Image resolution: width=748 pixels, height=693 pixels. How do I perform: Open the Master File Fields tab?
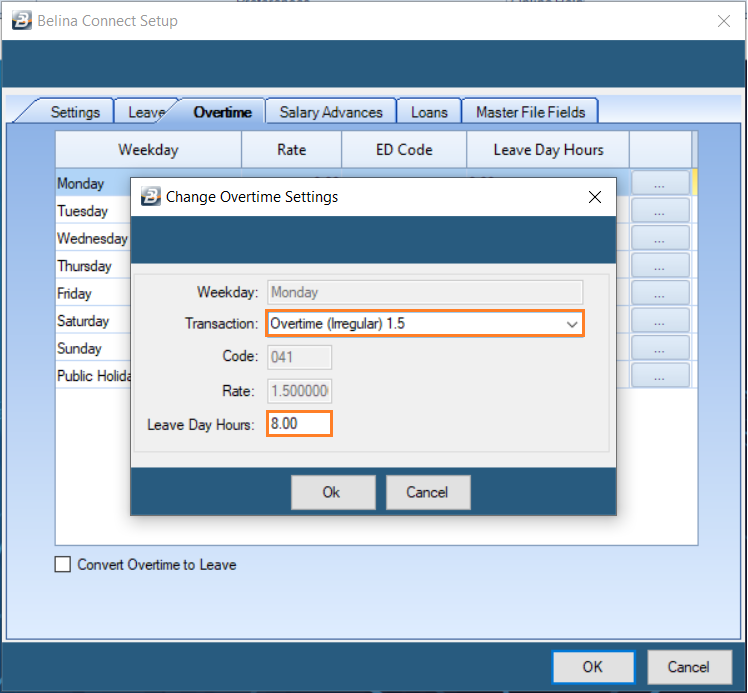(530, 112)
